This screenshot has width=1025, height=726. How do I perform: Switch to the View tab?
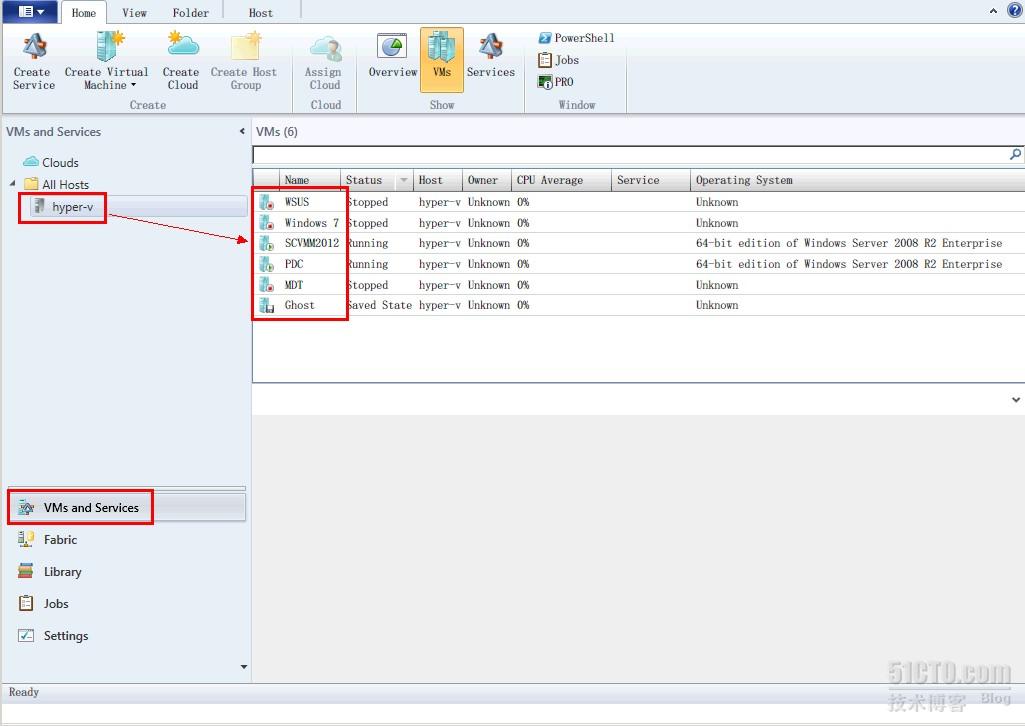point(134,12)
